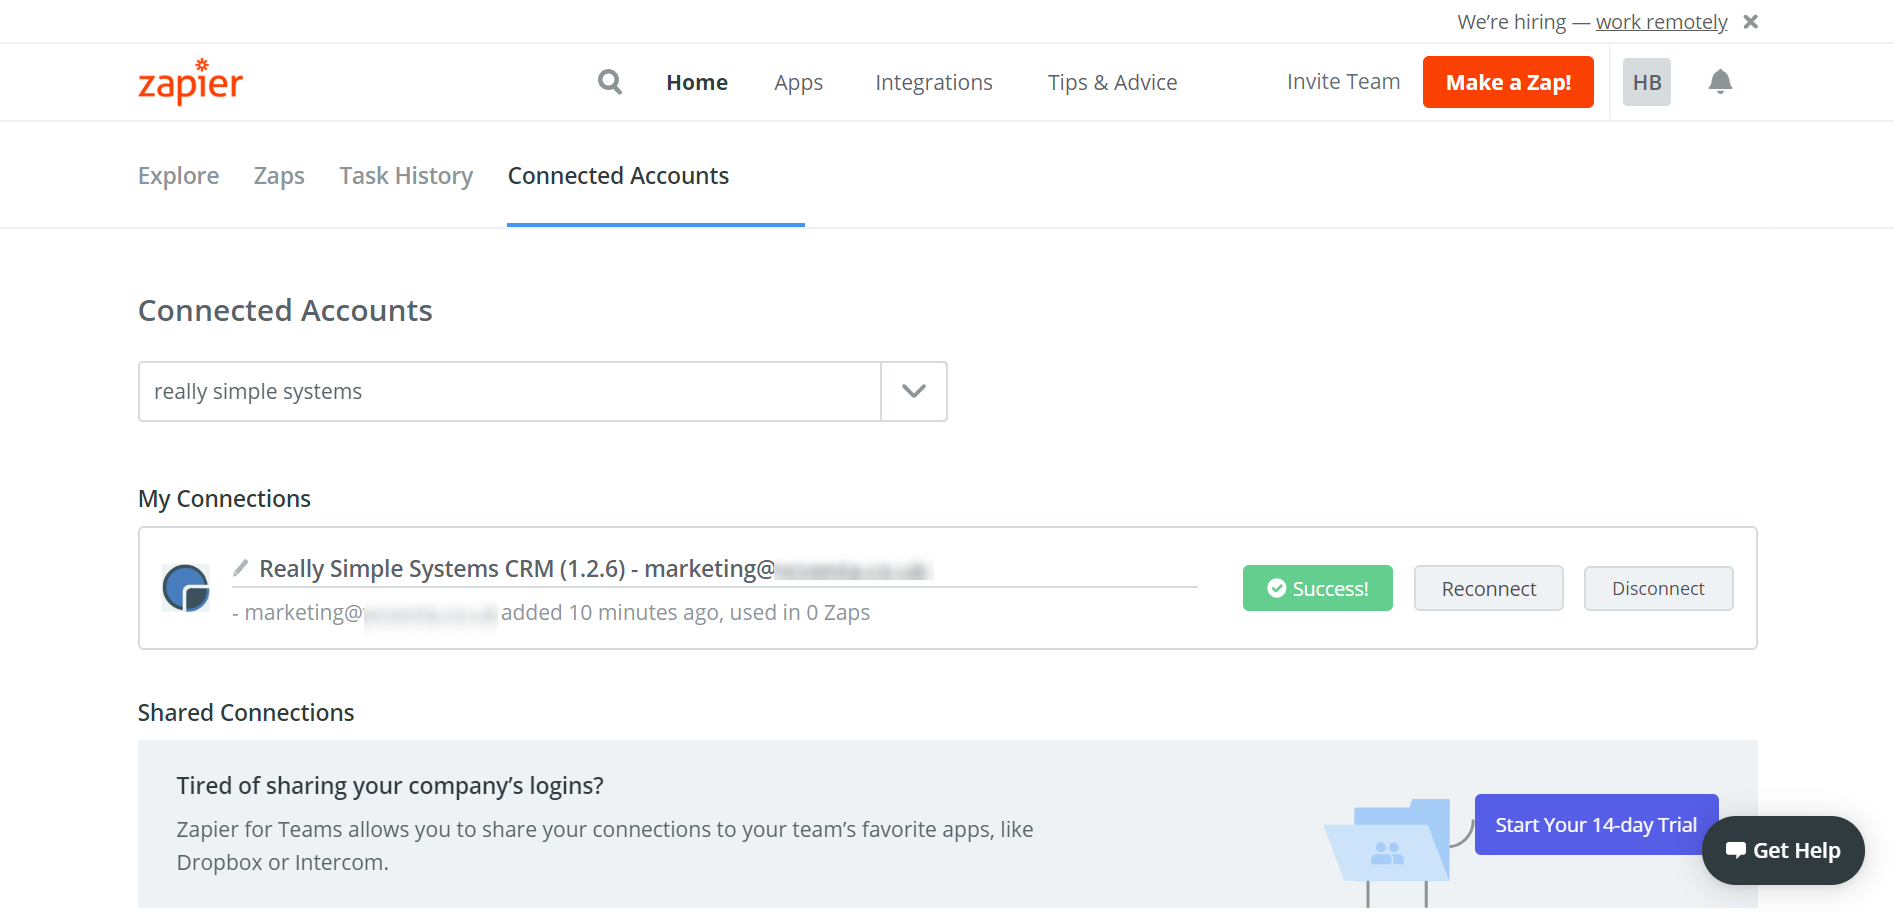Disconnect the Really Simple Systems account
1894x915 pixels.
point(1658,588)
